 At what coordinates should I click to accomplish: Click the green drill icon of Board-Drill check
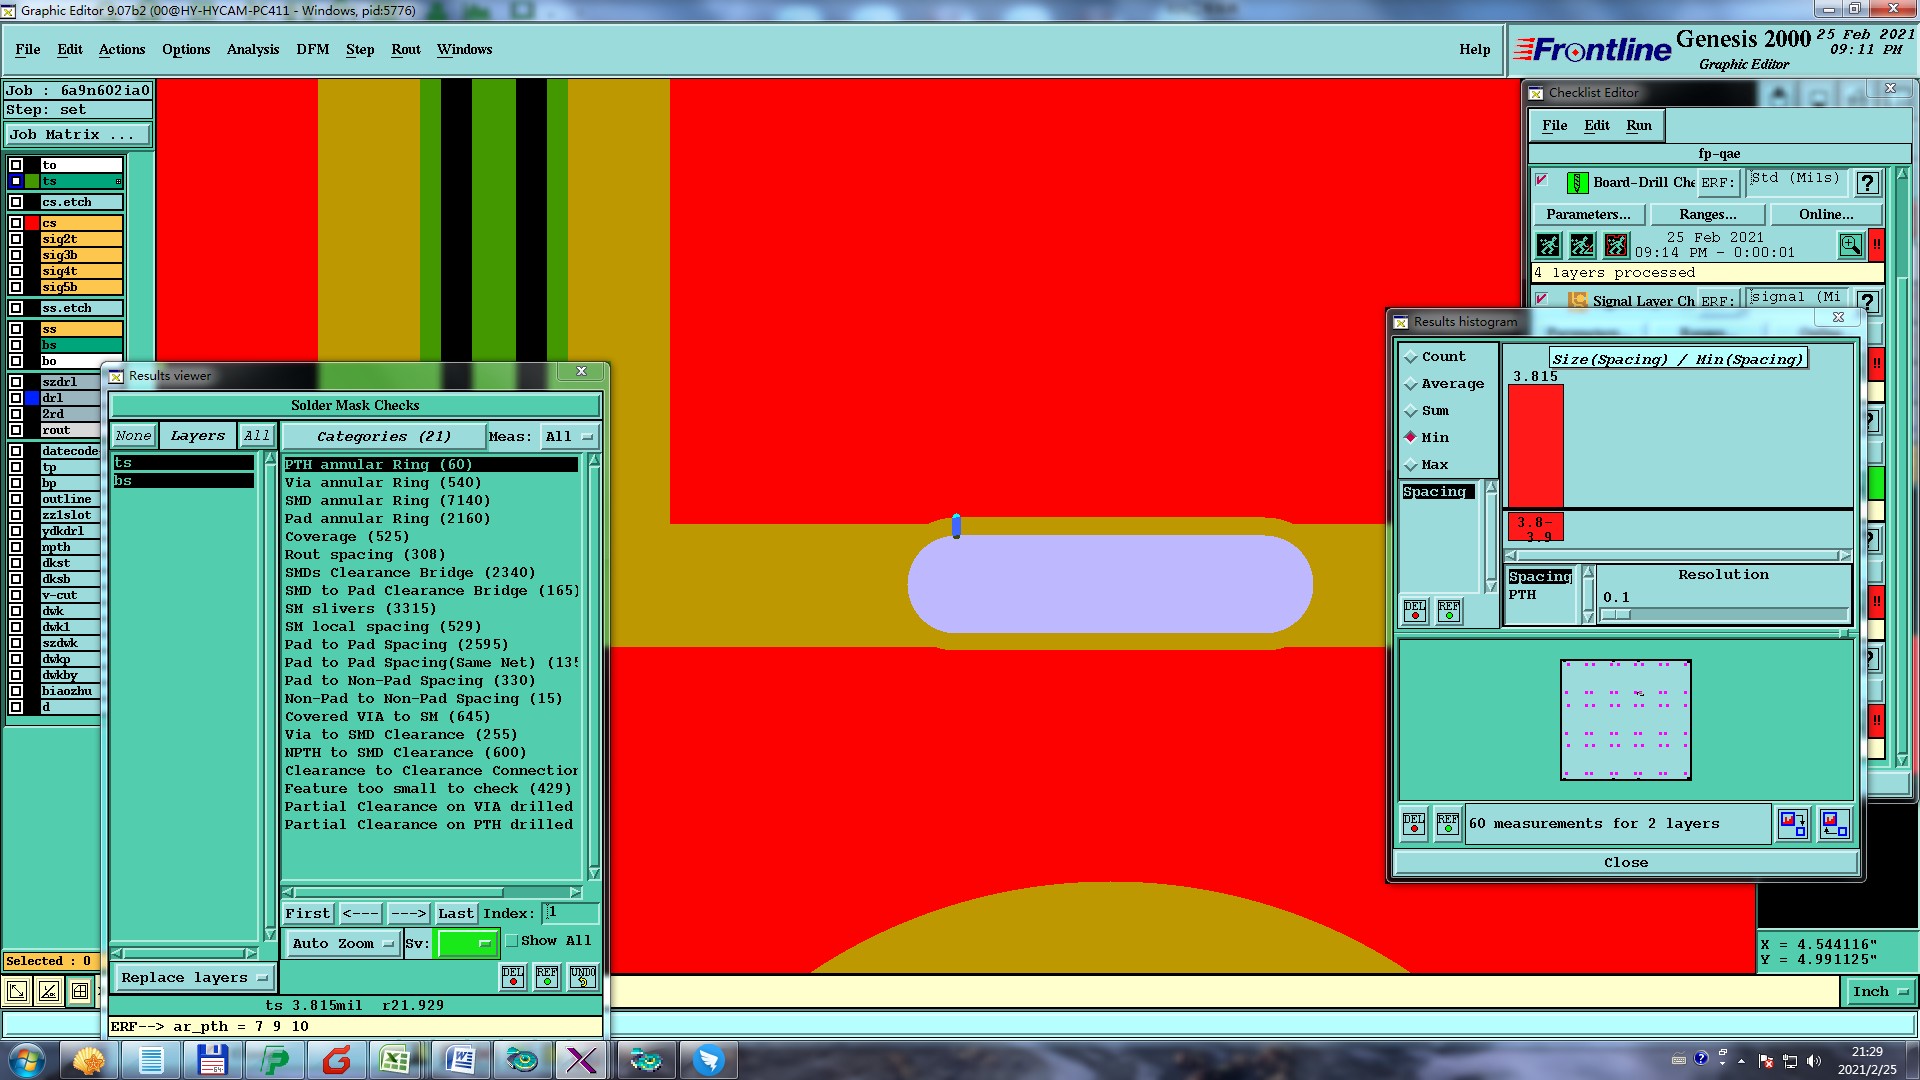[x=1577, y=183]
